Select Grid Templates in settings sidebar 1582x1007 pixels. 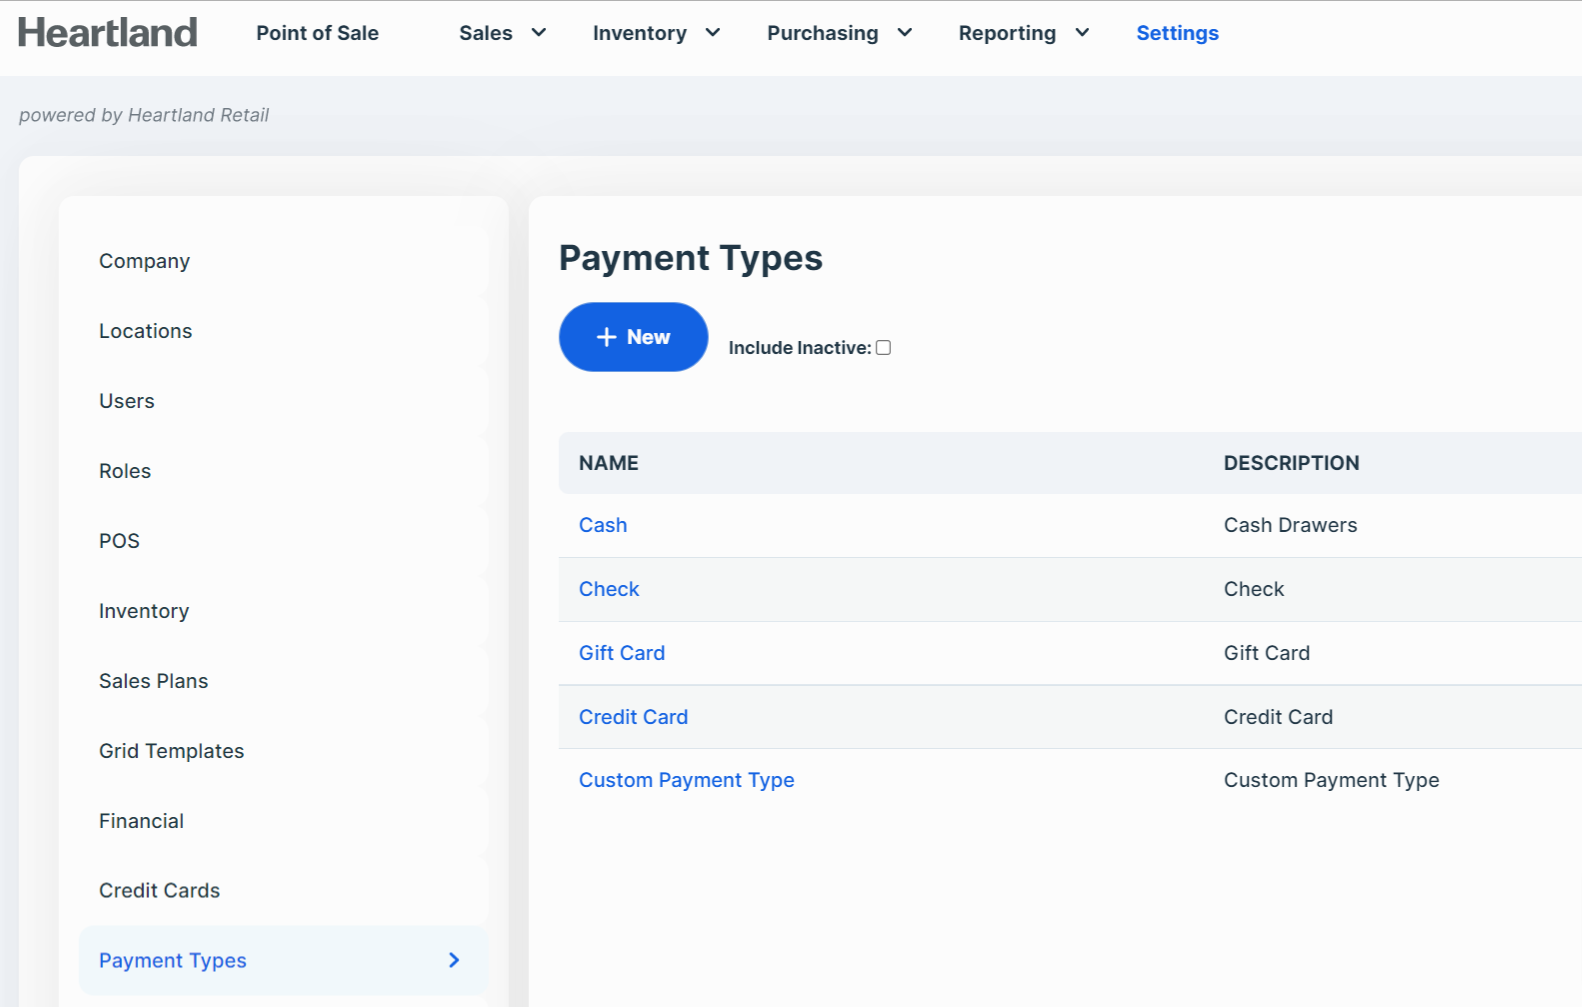283,751
